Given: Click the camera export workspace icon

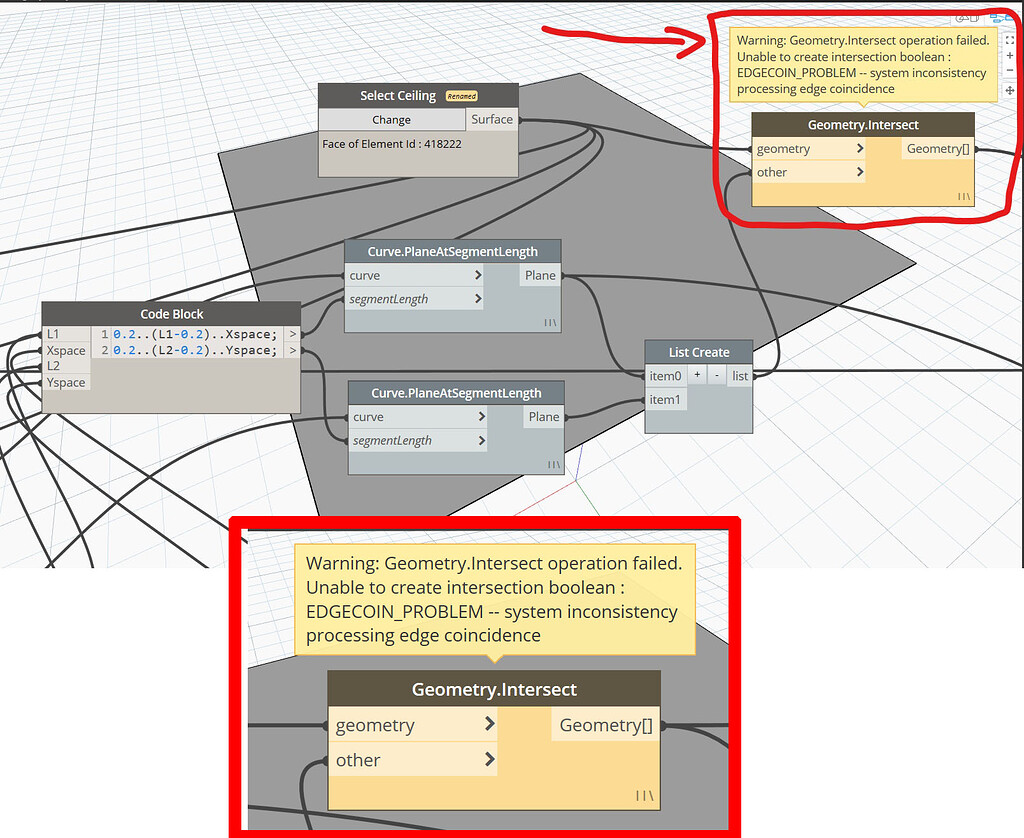Looking at the screenshot, I should 960,19.
